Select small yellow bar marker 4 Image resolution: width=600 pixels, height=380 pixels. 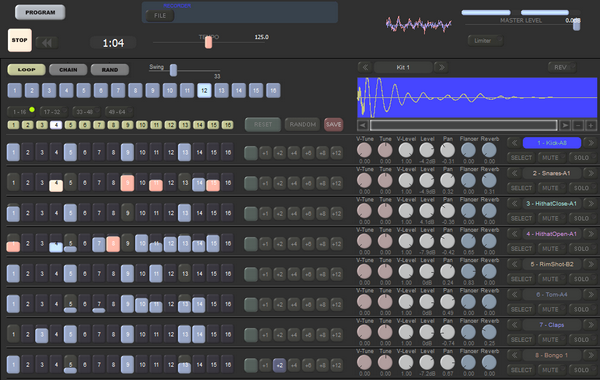[56, 125]
